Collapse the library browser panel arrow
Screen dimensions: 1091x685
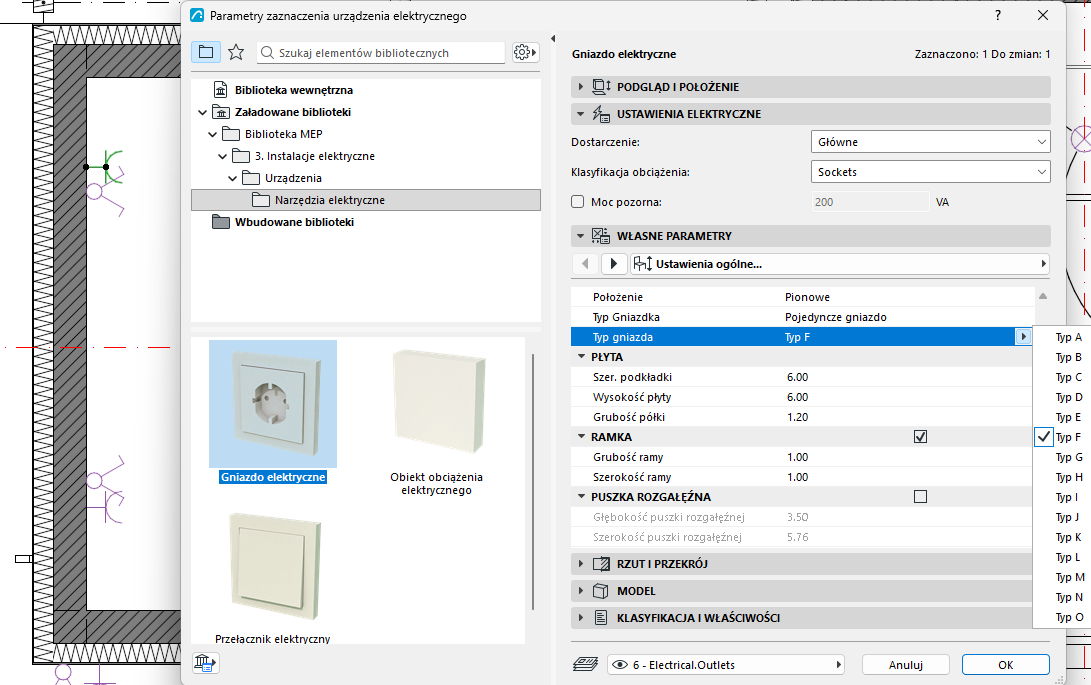[553, 38]
